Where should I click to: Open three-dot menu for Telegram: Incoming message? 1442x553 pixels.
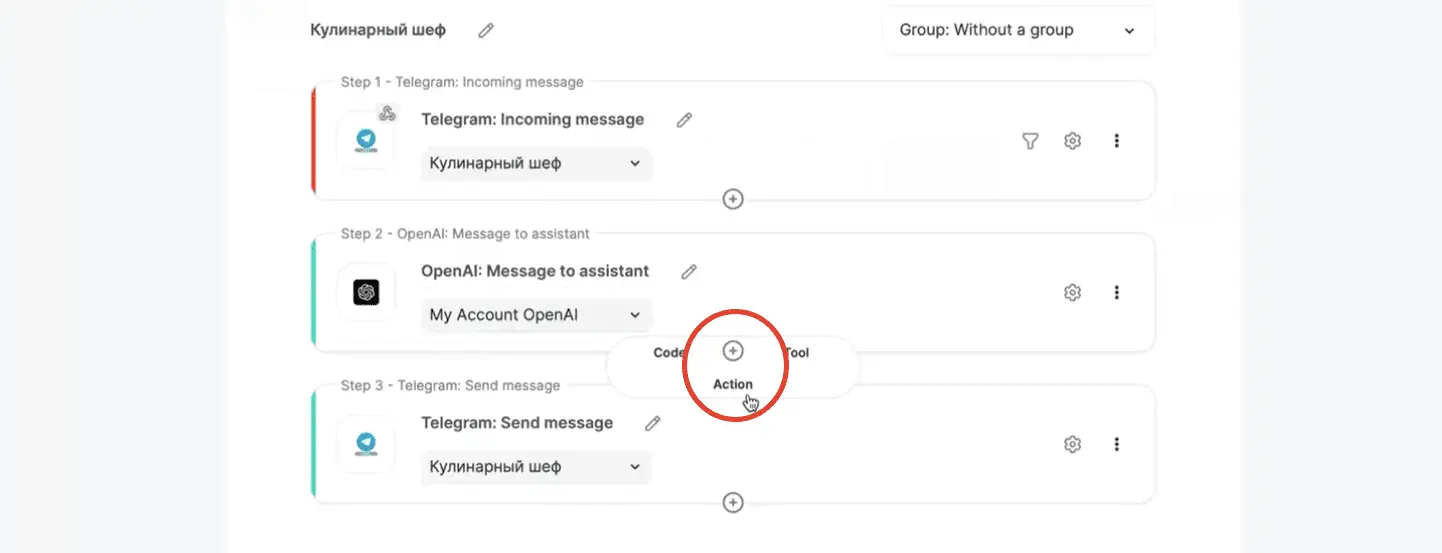1117,141
